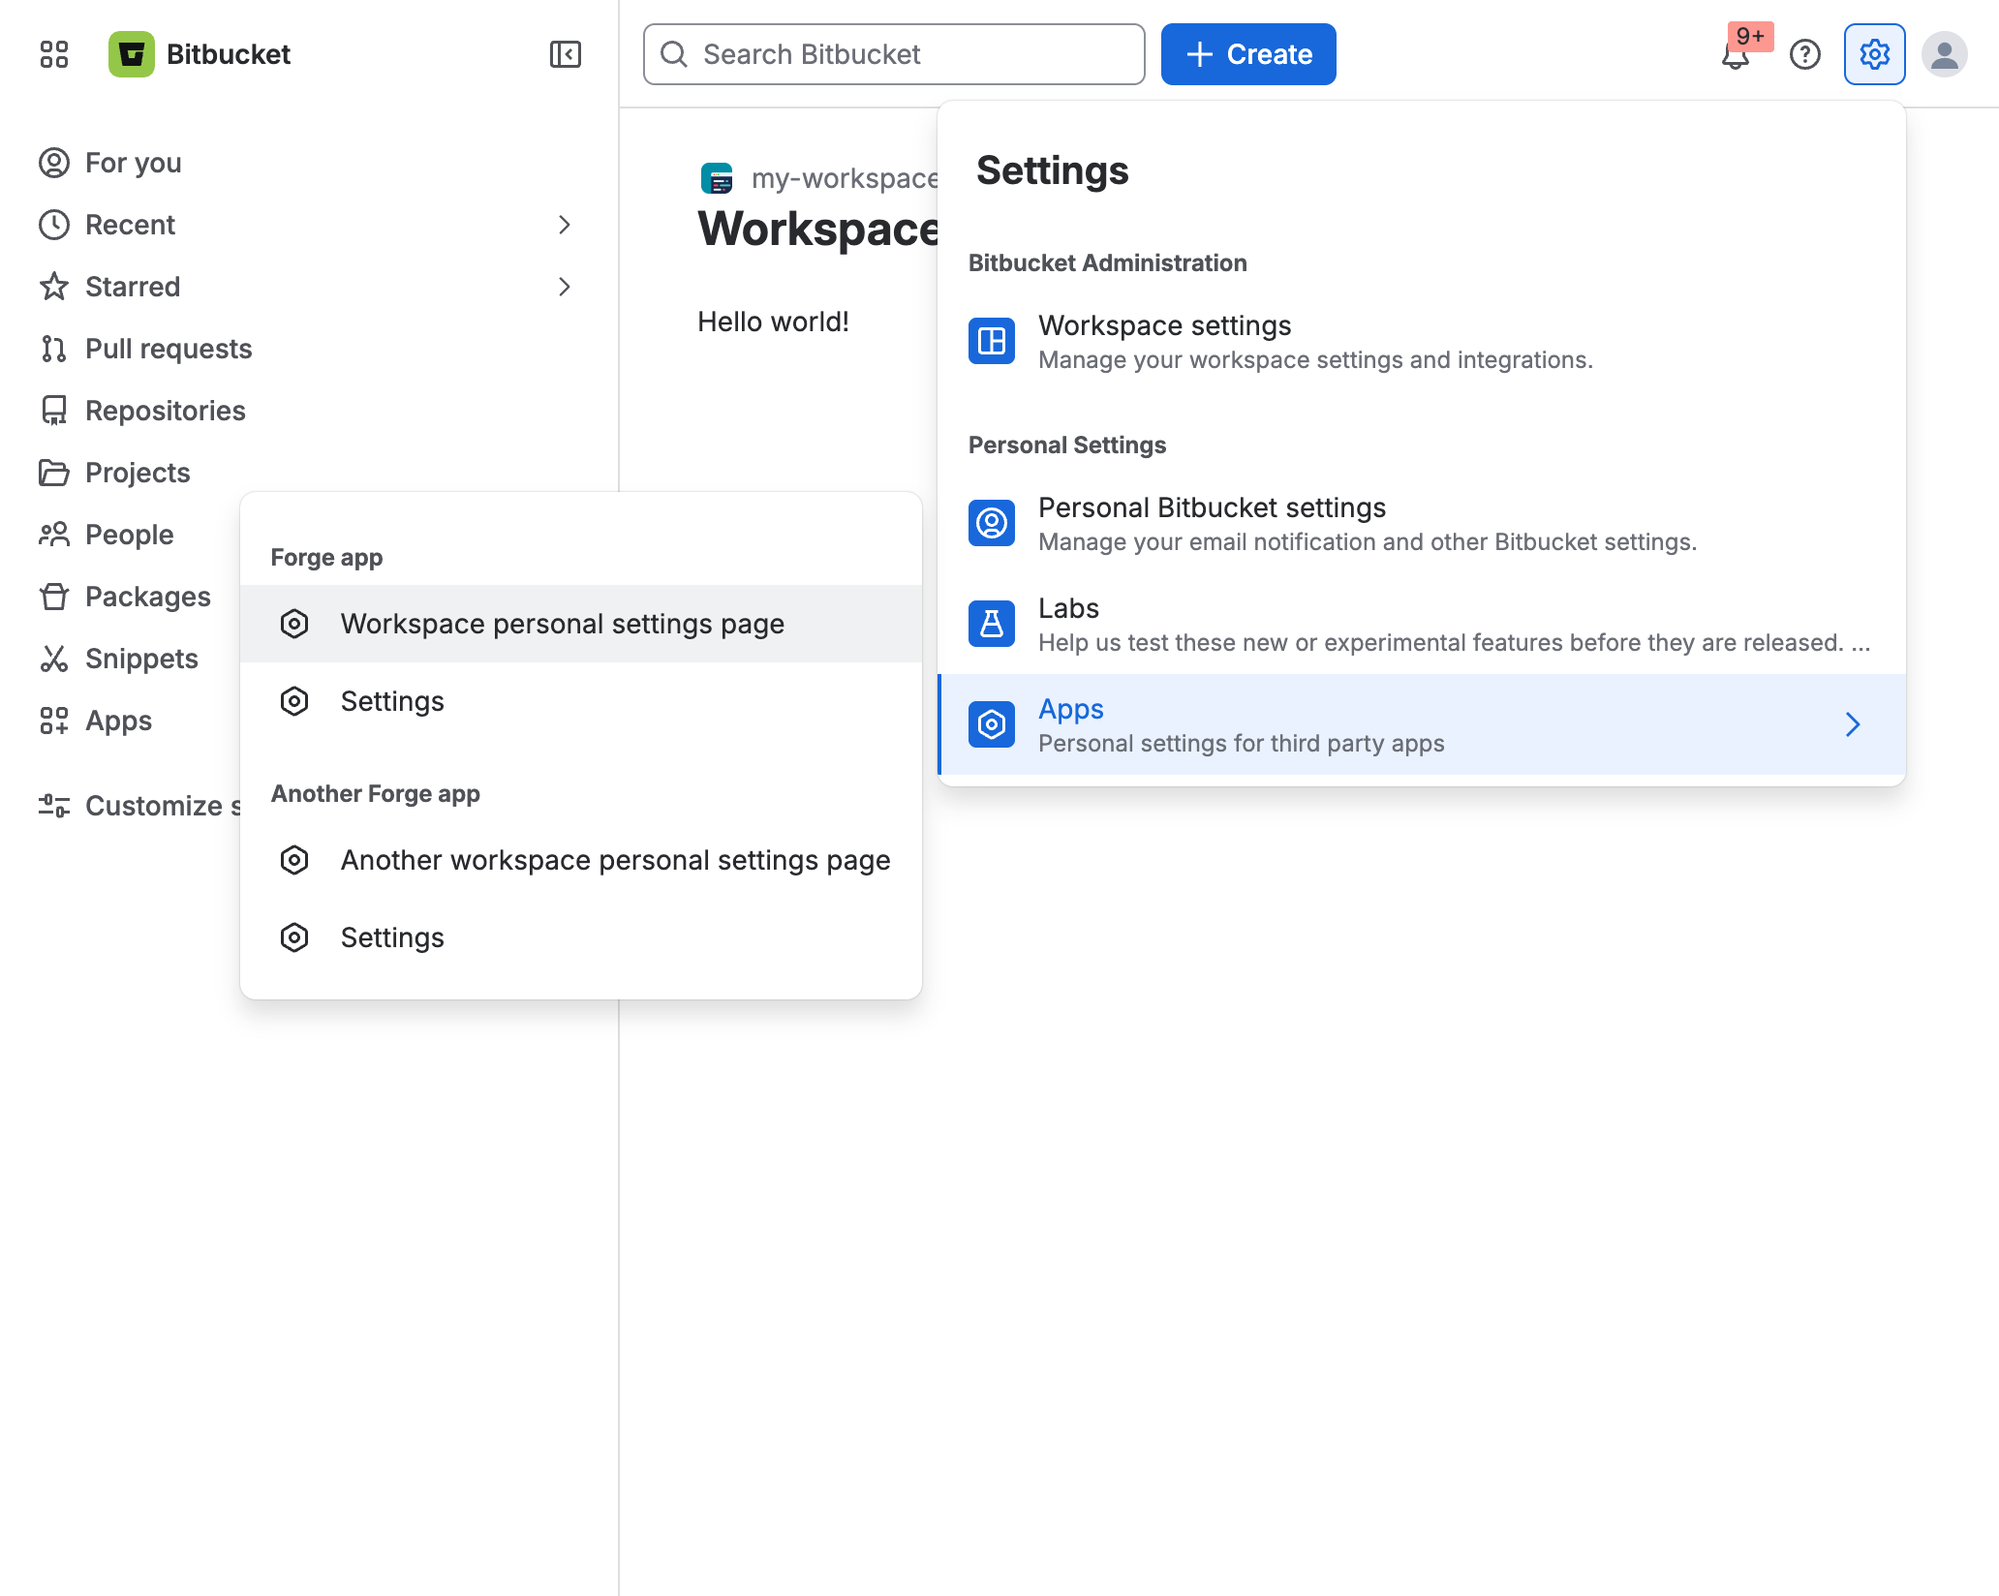This screenshot has width=1999, height=1596.
Task: Expand the Starred submenu chevron
Action: pyautogui.click(x=565, y=287)
